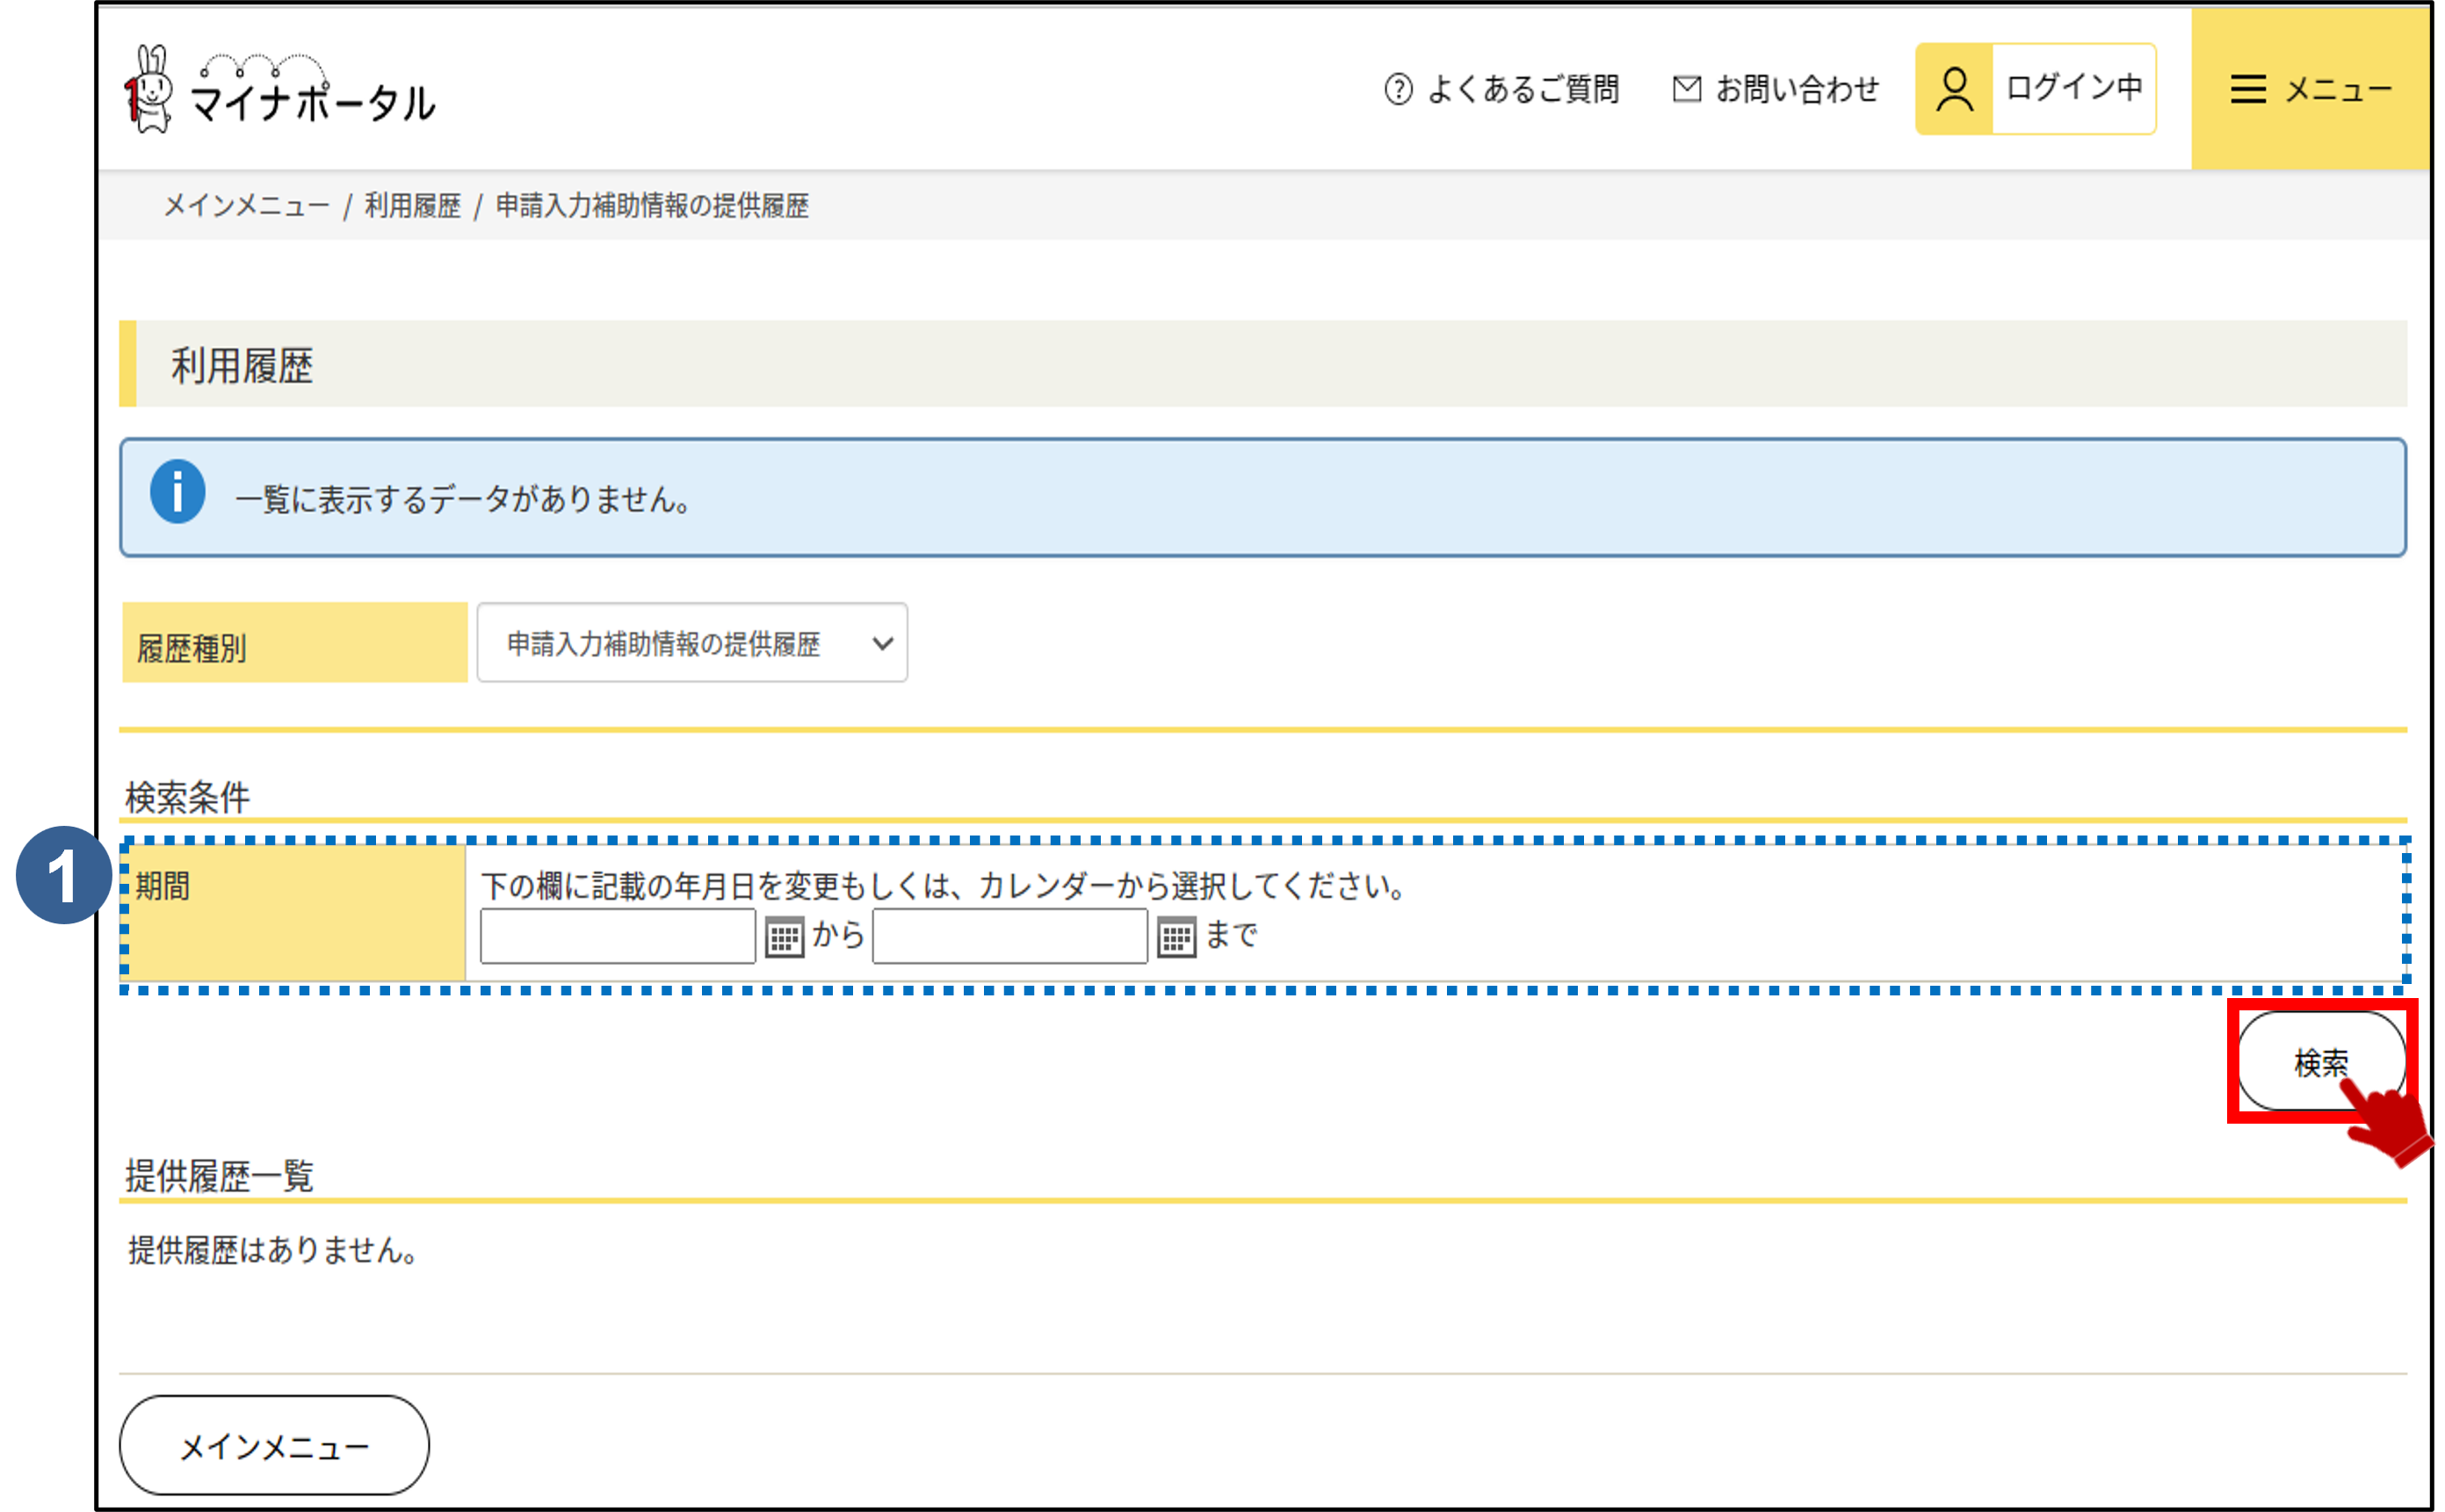Click the メインメニュー button at bottom
The image size is (2445, 1512).
(x=274, y=1446)
